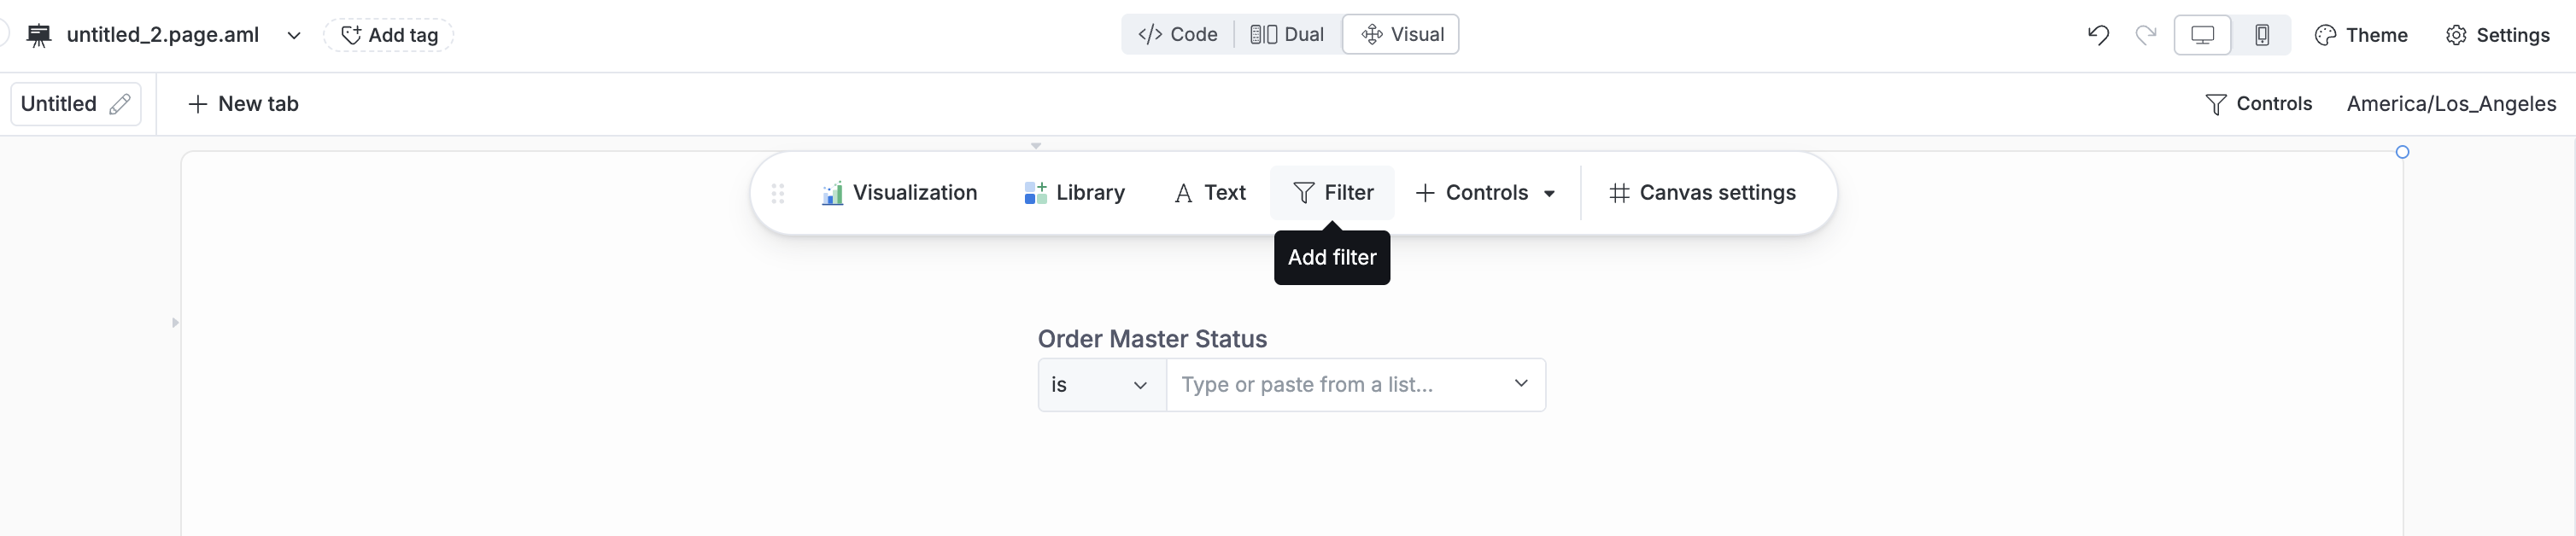The image size is (2576, 536).
Task: Switch to desktop preview mode
Action: [2202, 35]
